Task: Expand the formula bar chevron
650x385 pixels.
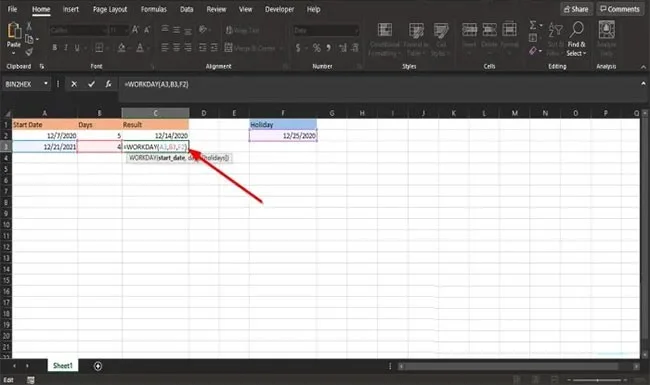Action: (x=643, y=84)
